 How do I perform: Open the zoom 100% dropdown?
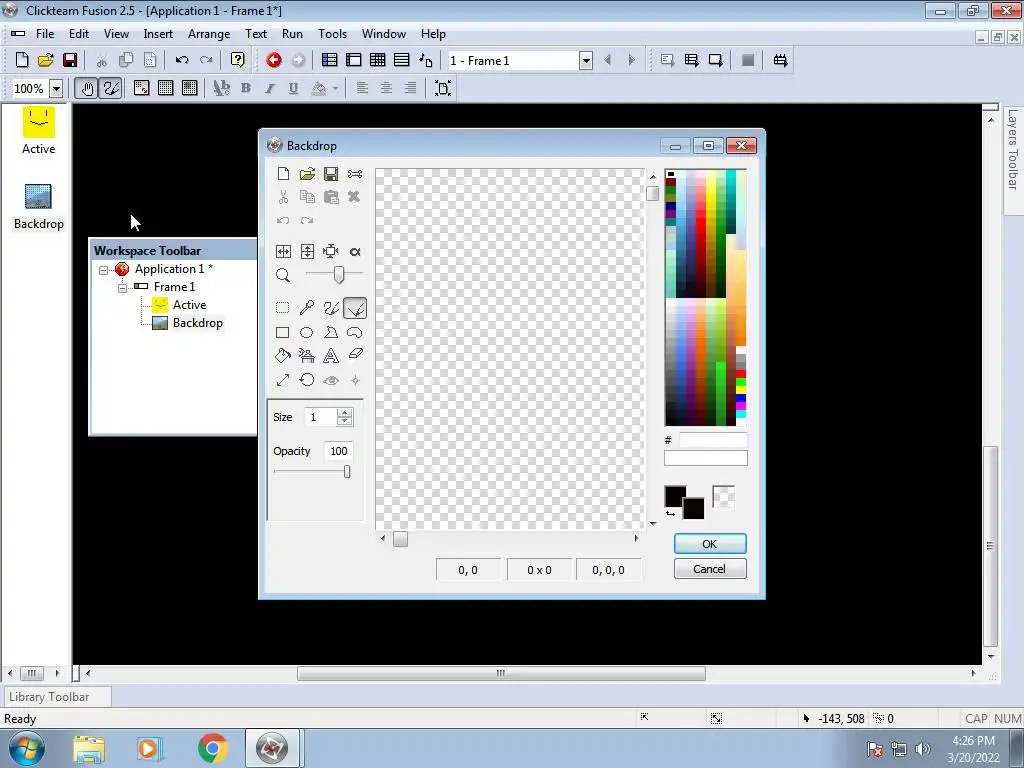[56, 89]
